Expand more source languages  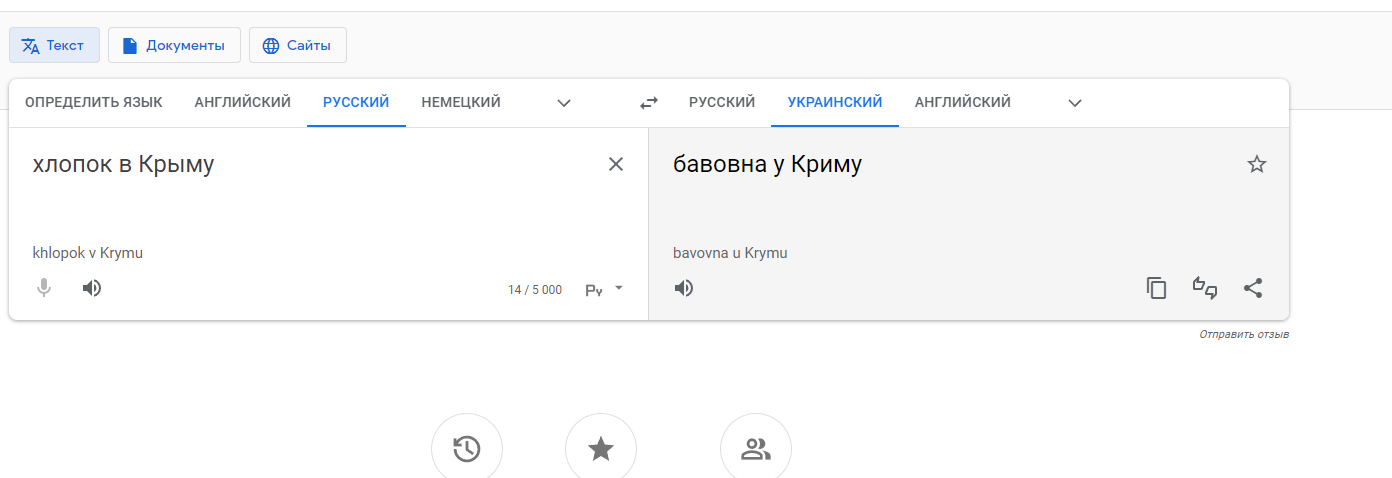(x=564, y=103)
